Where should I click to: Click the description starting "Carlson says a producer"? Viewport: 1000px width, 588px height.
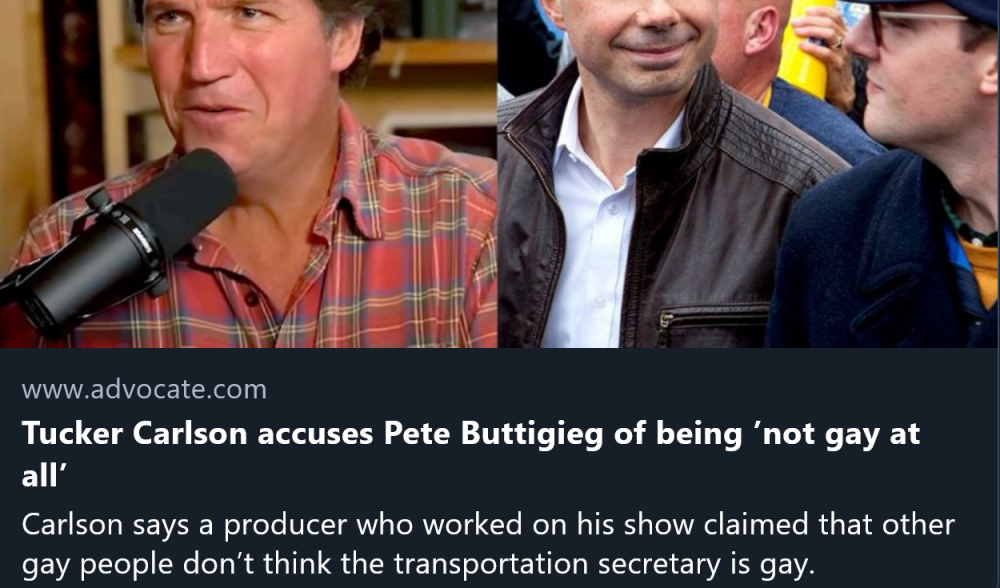[488, 545]
